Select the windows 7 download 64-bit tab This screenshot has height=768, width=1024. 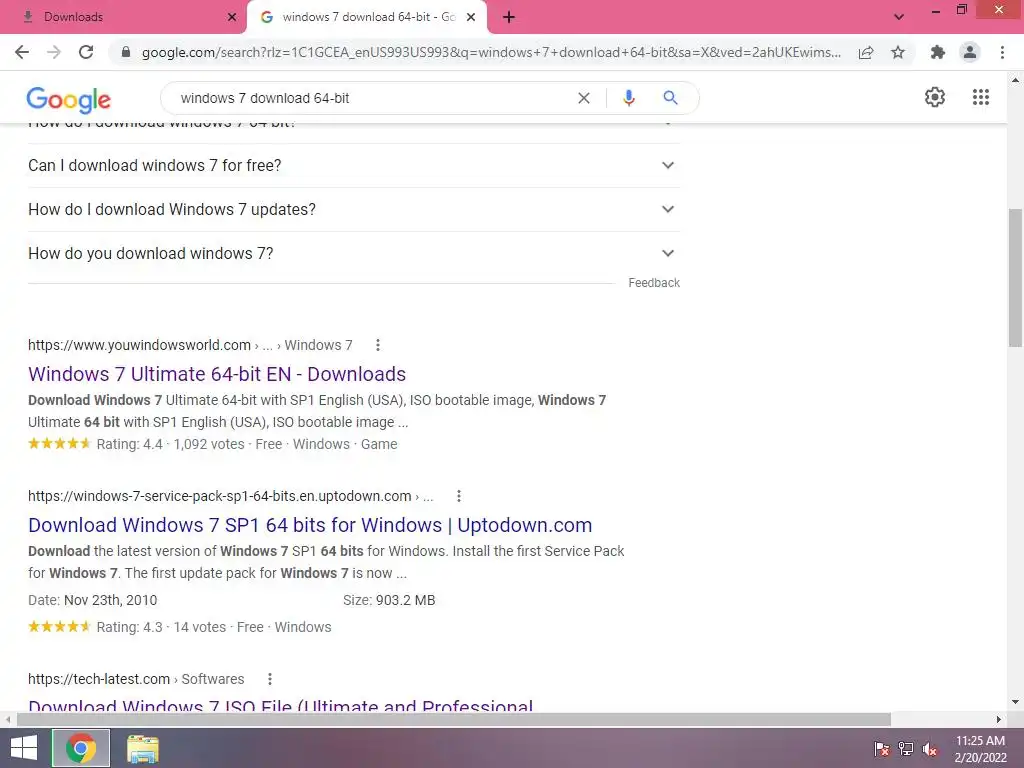click(x=367, y=17)
